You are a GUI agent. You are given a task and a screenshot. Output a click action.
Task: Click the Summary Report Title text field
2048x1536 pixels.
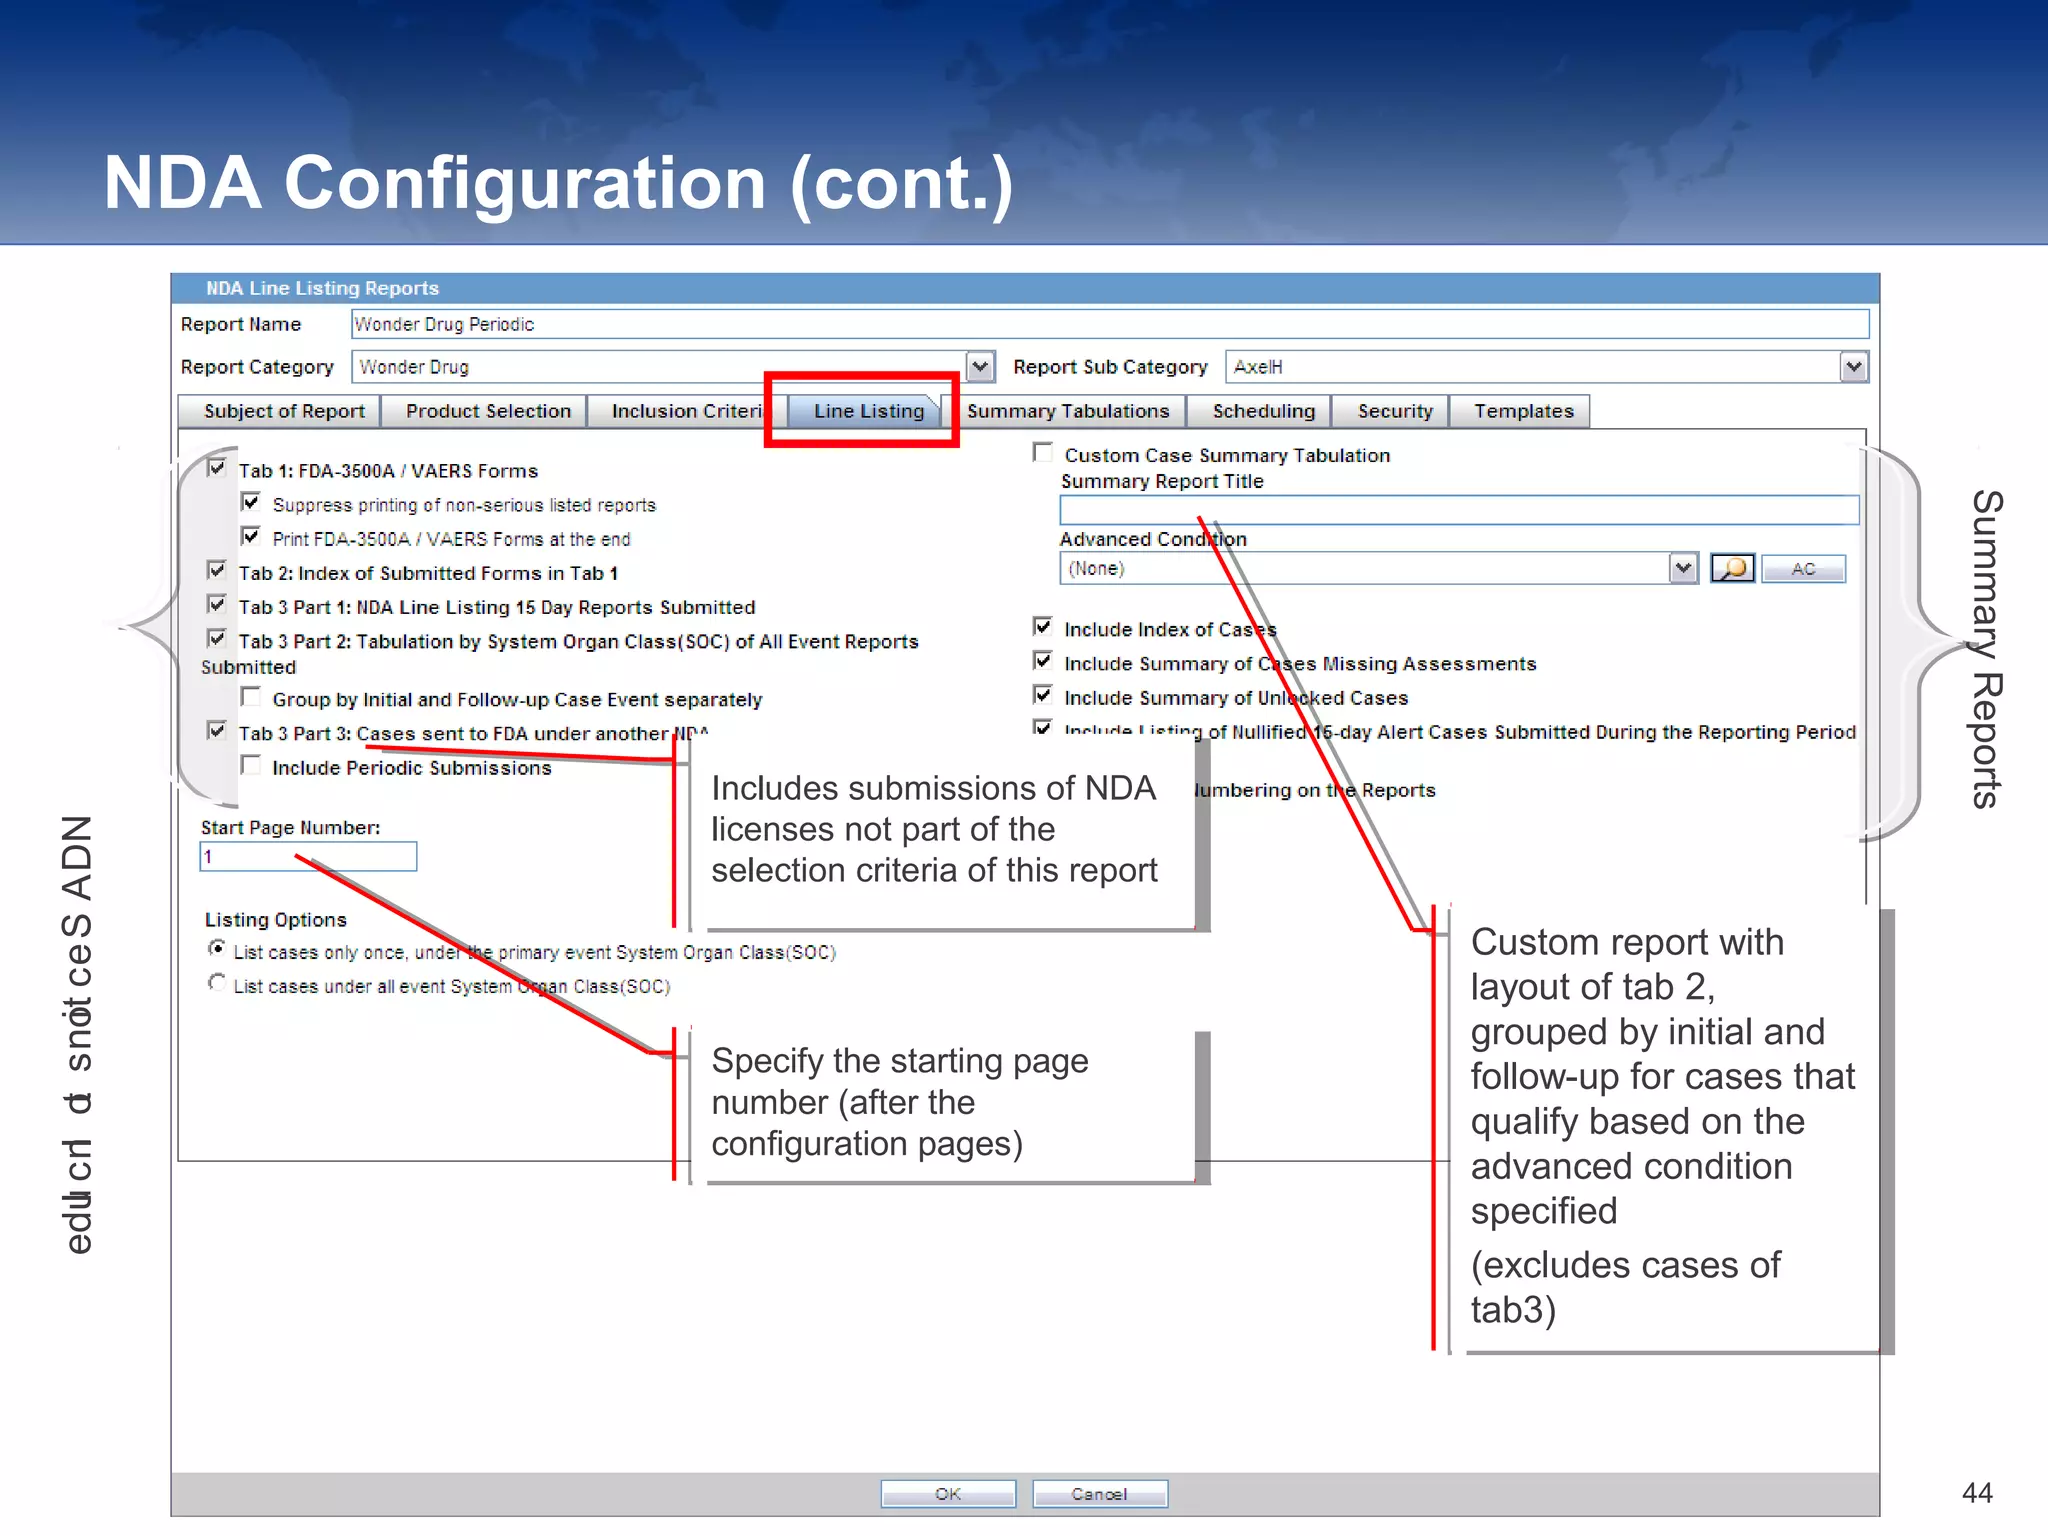[x=1459, y=510]
